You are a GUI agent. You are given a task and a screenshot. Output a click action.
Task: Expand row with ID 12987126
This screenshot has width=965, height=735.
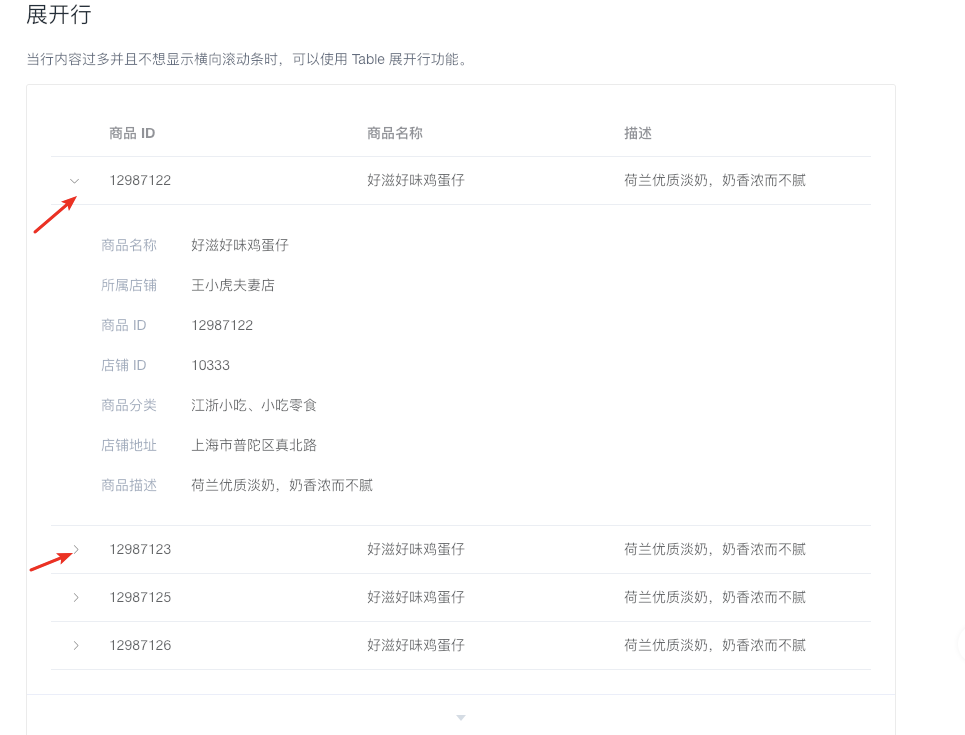[x=76, y=645]
